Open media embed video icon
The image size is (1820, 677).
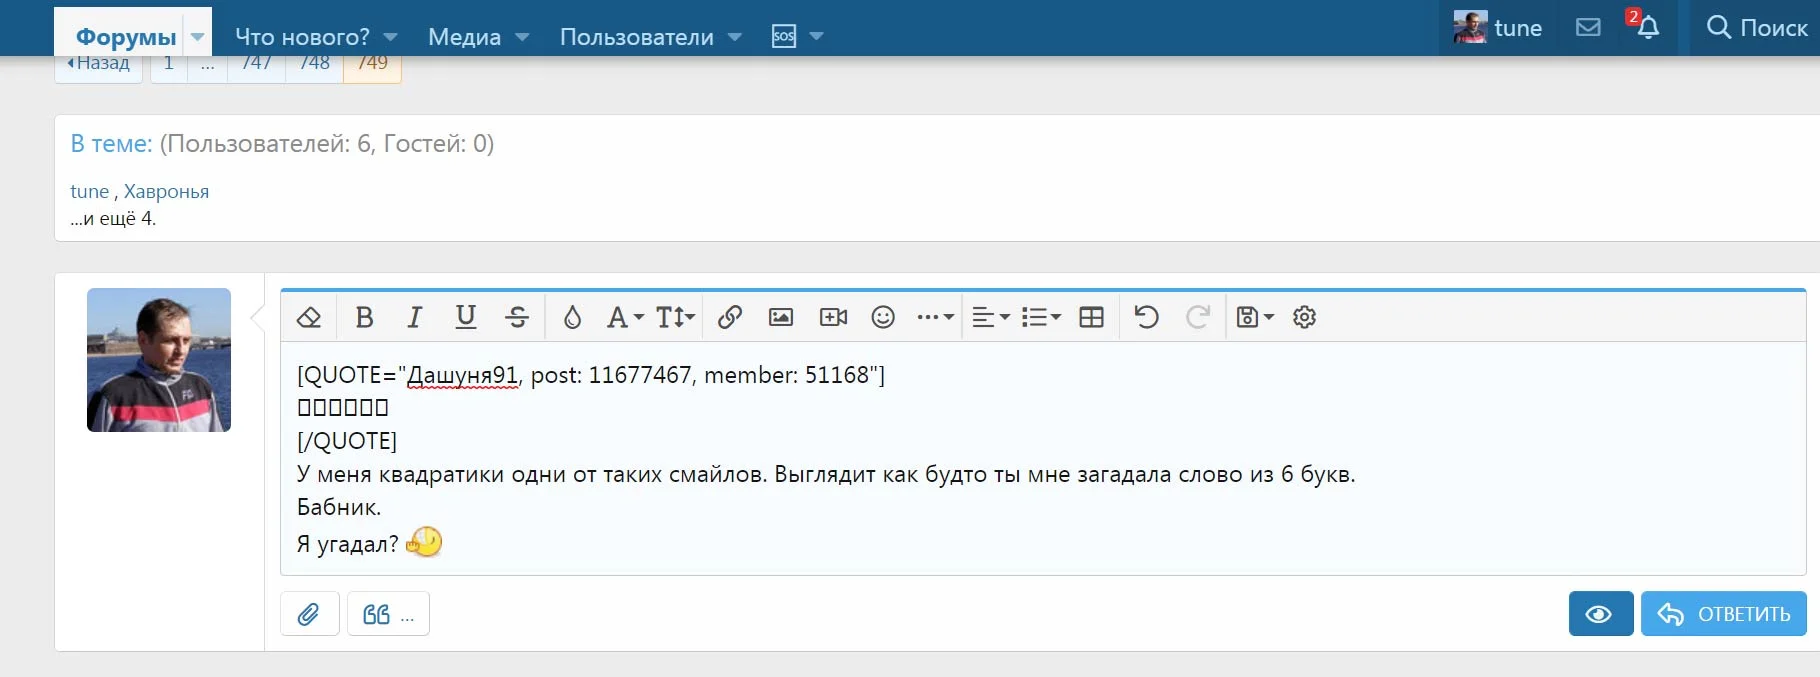pos(832,318)
